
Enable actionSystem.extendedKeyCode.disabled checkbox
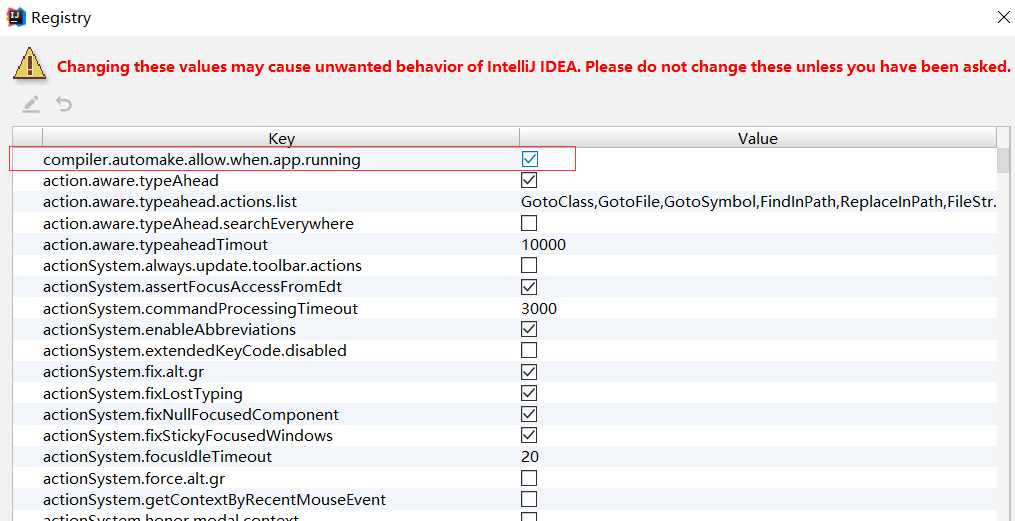(x=530, y=350)
